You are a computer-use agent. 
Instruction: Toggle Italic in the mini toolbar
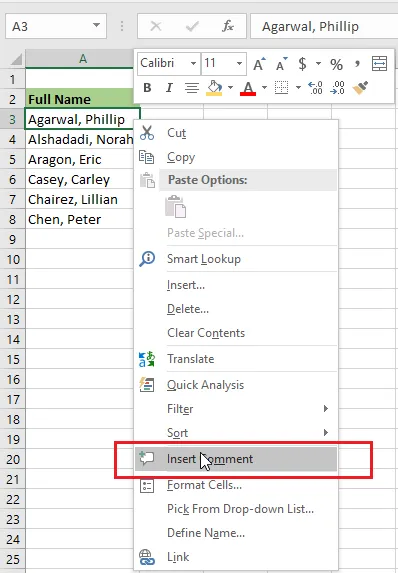(x=169, y=88)
